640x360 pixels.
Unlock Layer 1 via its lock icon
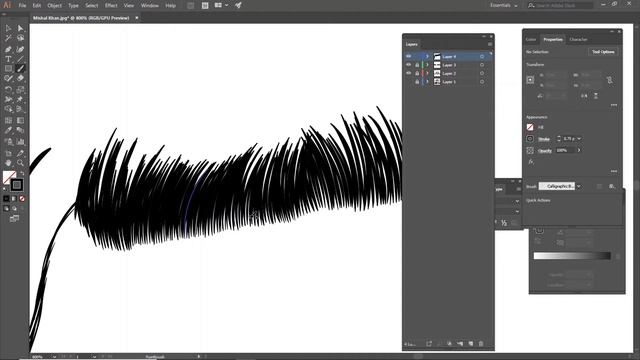[417, 82]
